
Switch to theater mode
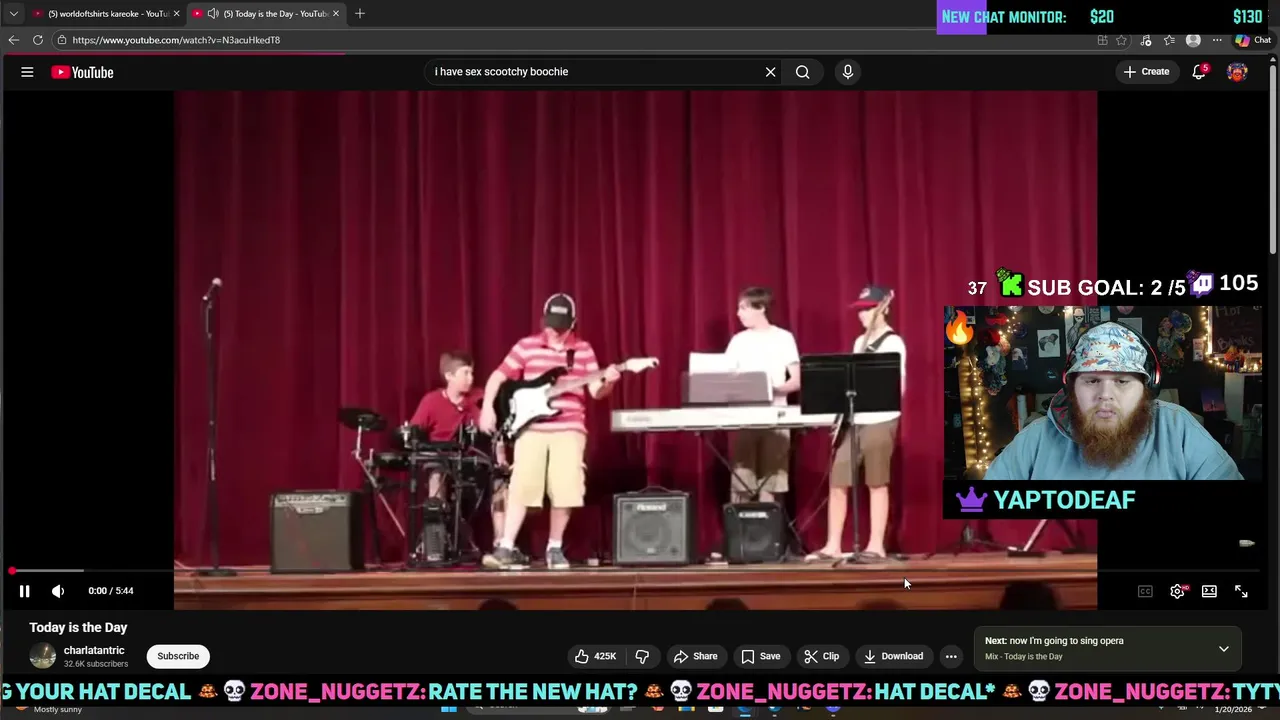tap(1209, 591)
